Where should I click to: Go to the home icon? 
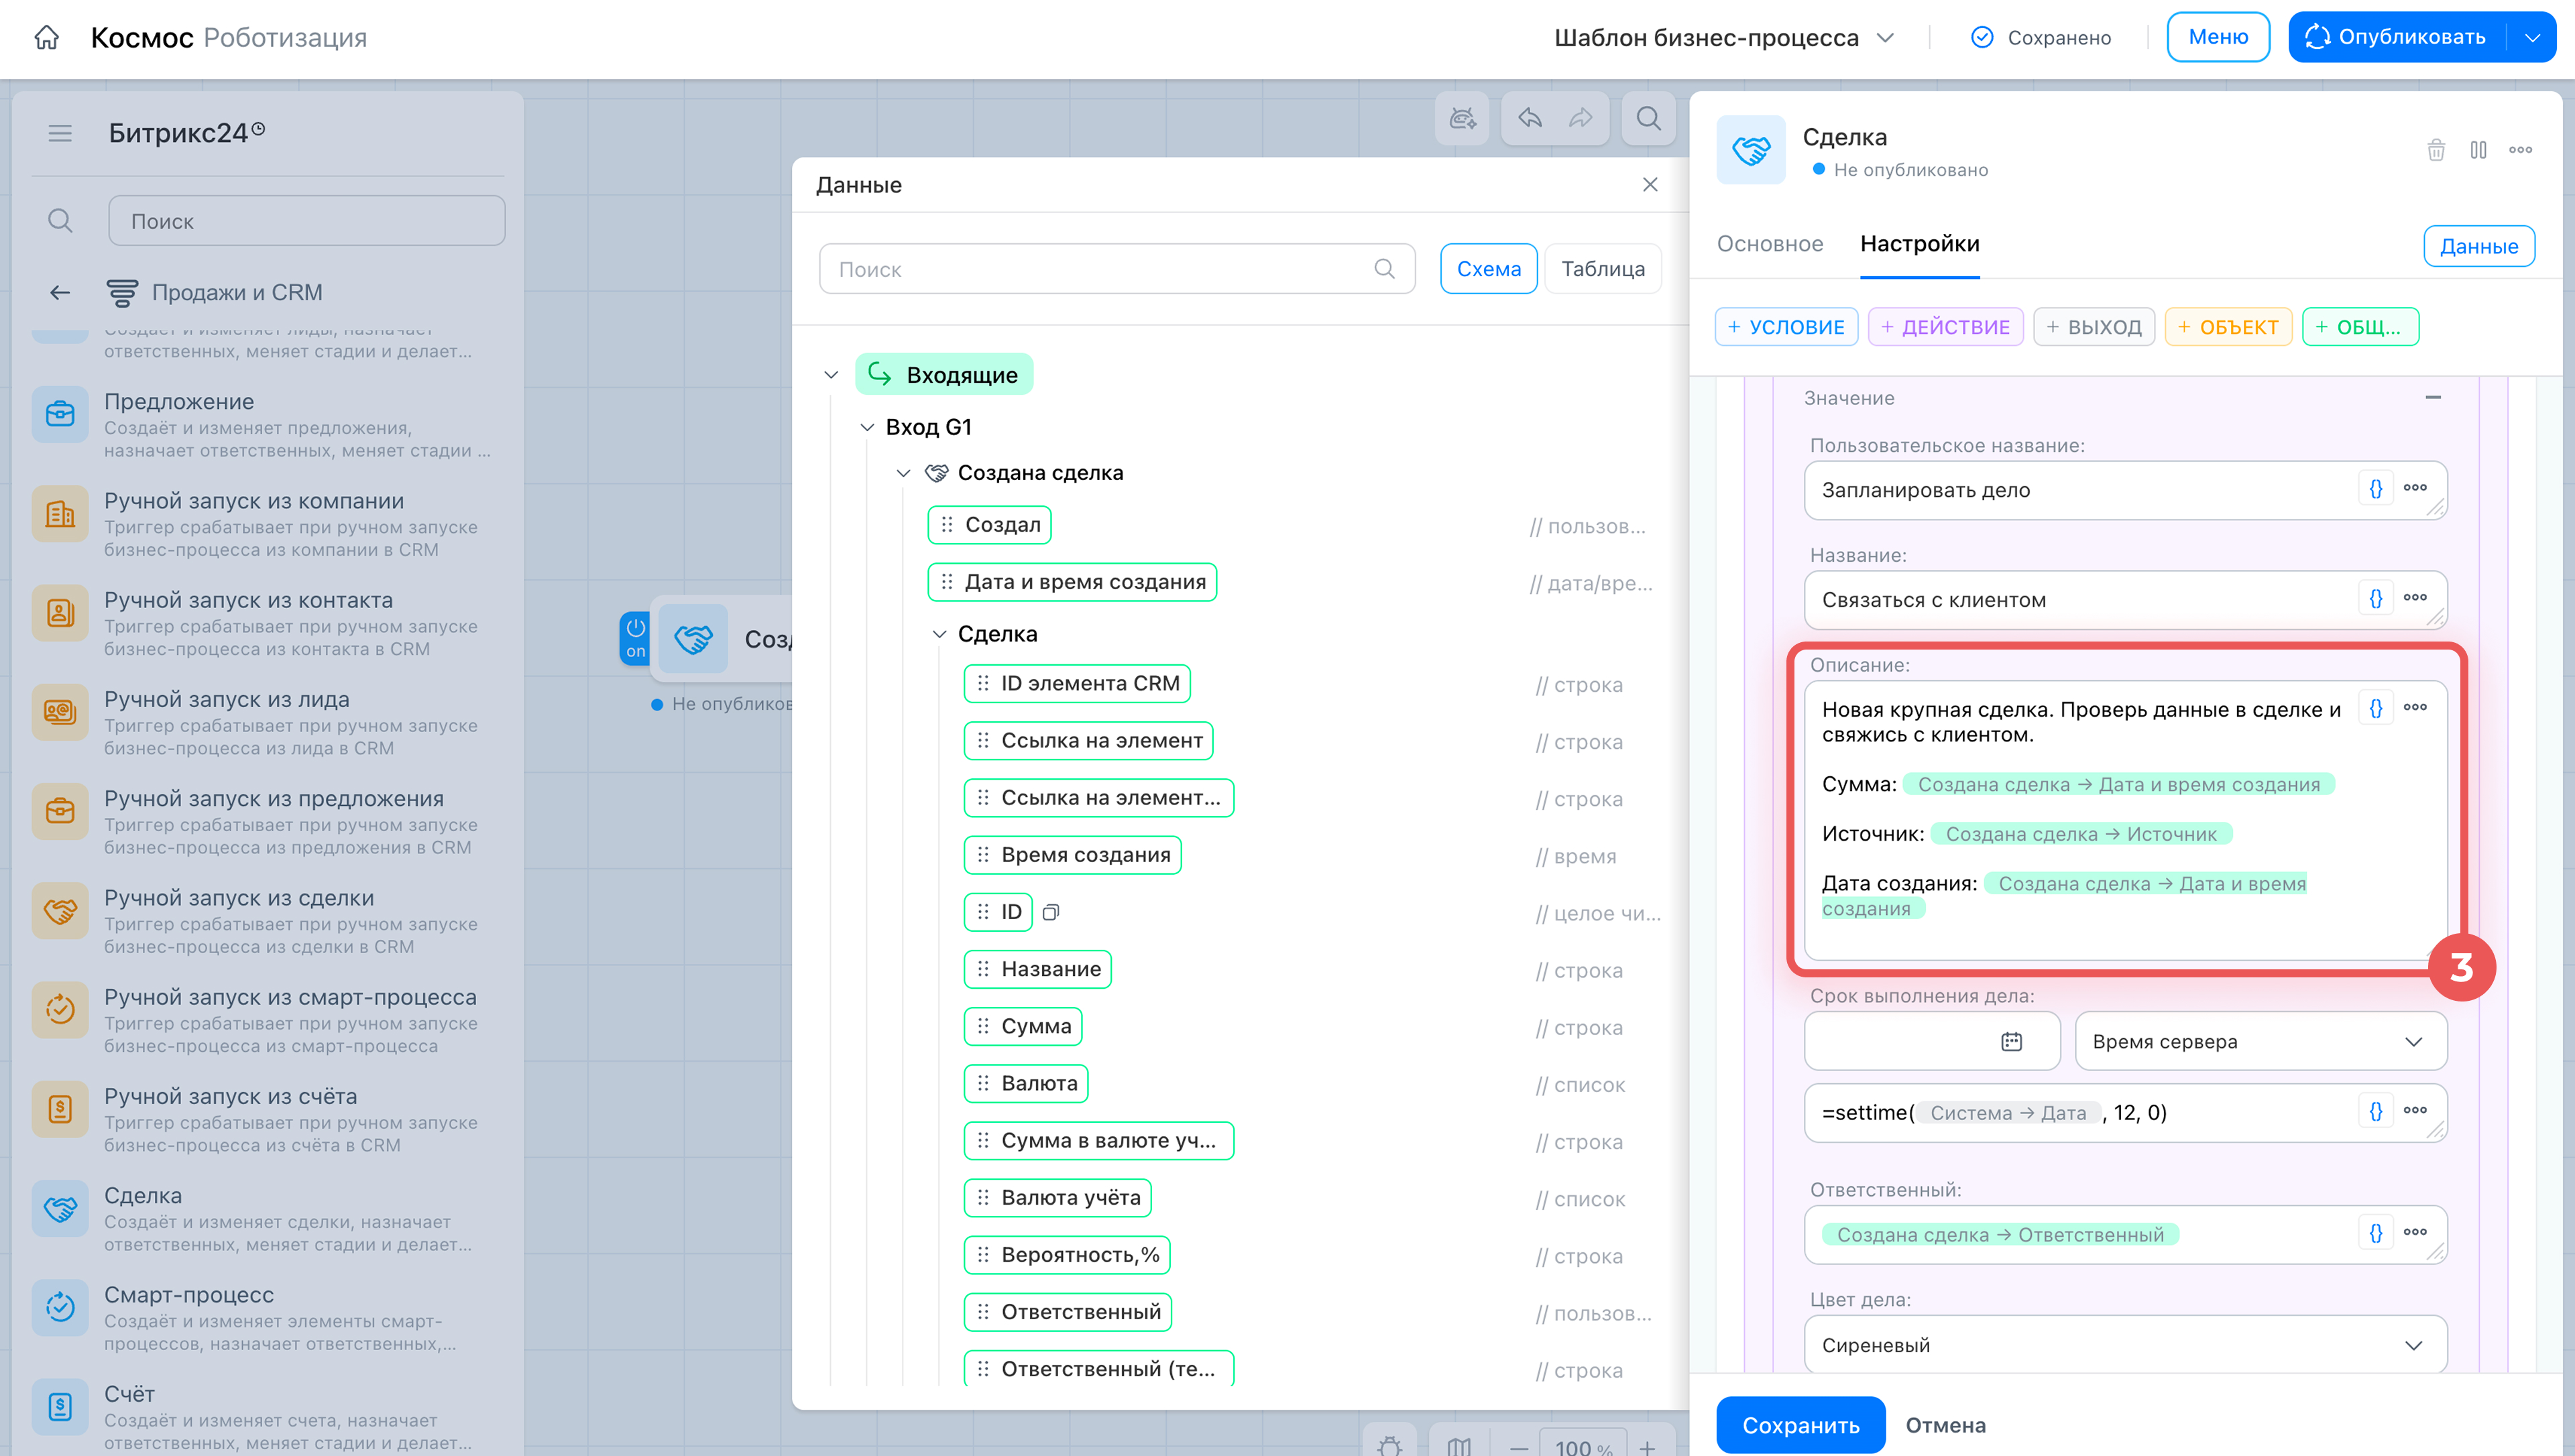46,37
